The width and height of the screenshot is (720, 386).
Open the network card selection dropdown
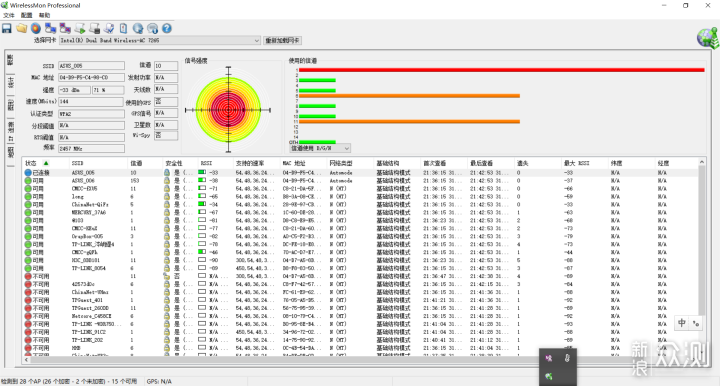click(160, 40)
